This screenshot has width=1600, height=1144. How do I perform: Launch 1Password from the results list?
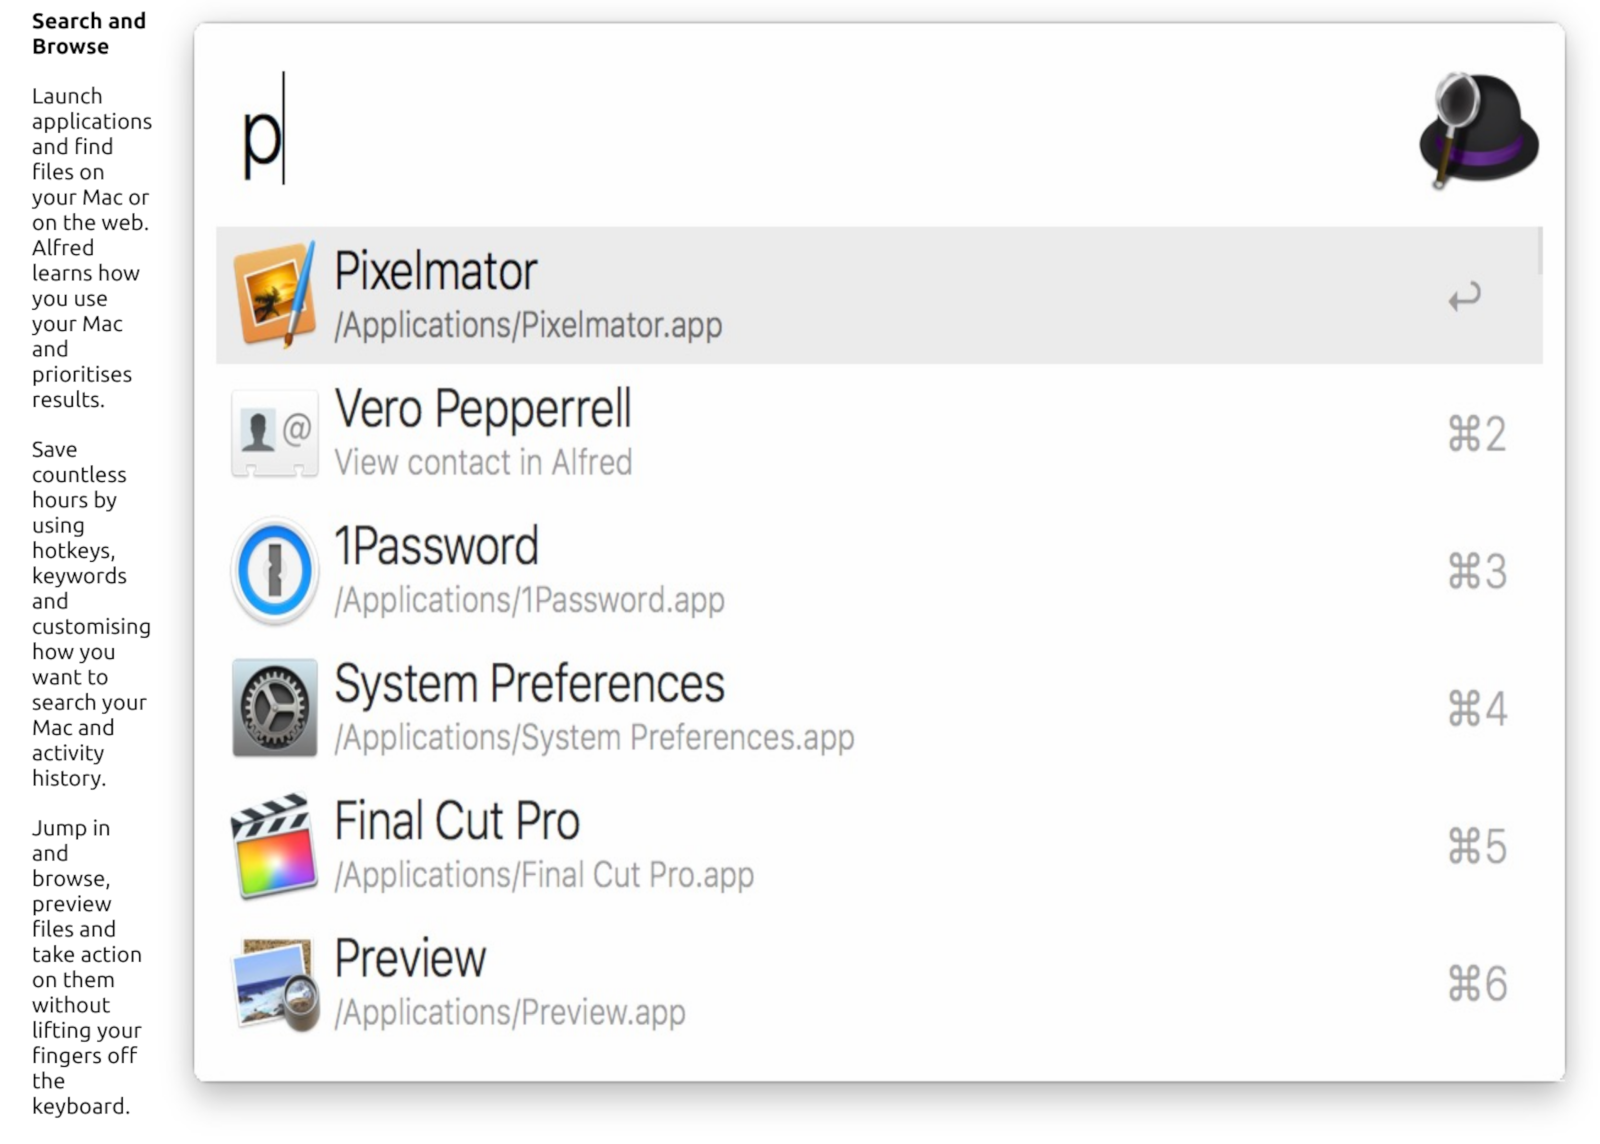pos(437,547)
